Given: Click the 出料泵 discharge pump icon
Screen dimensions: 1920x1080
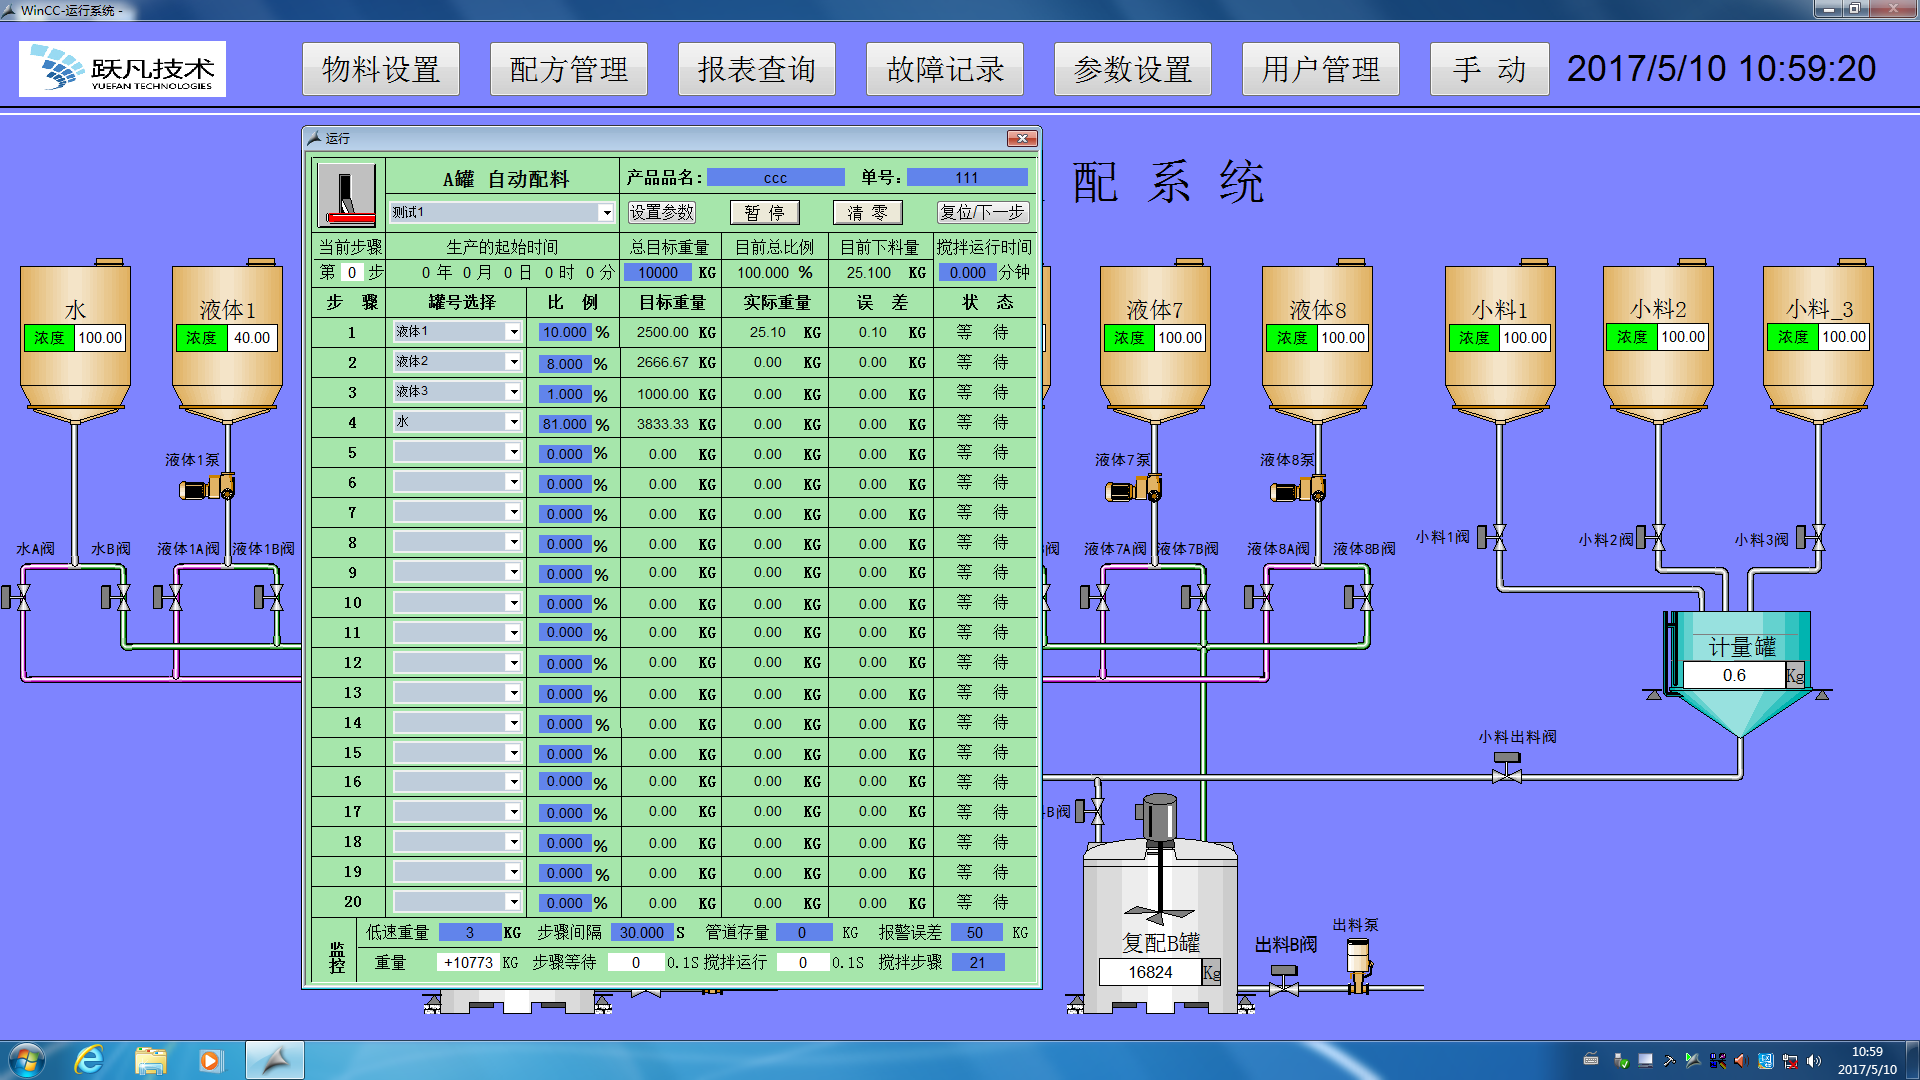Looking at the screenshot, I should [x=1358, y=965].
